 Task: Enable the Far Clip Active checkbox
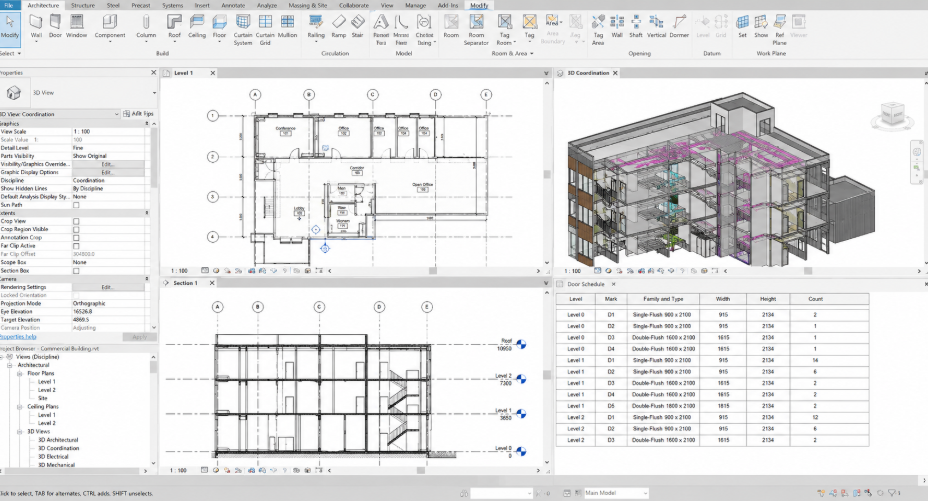tap(76, 246)
